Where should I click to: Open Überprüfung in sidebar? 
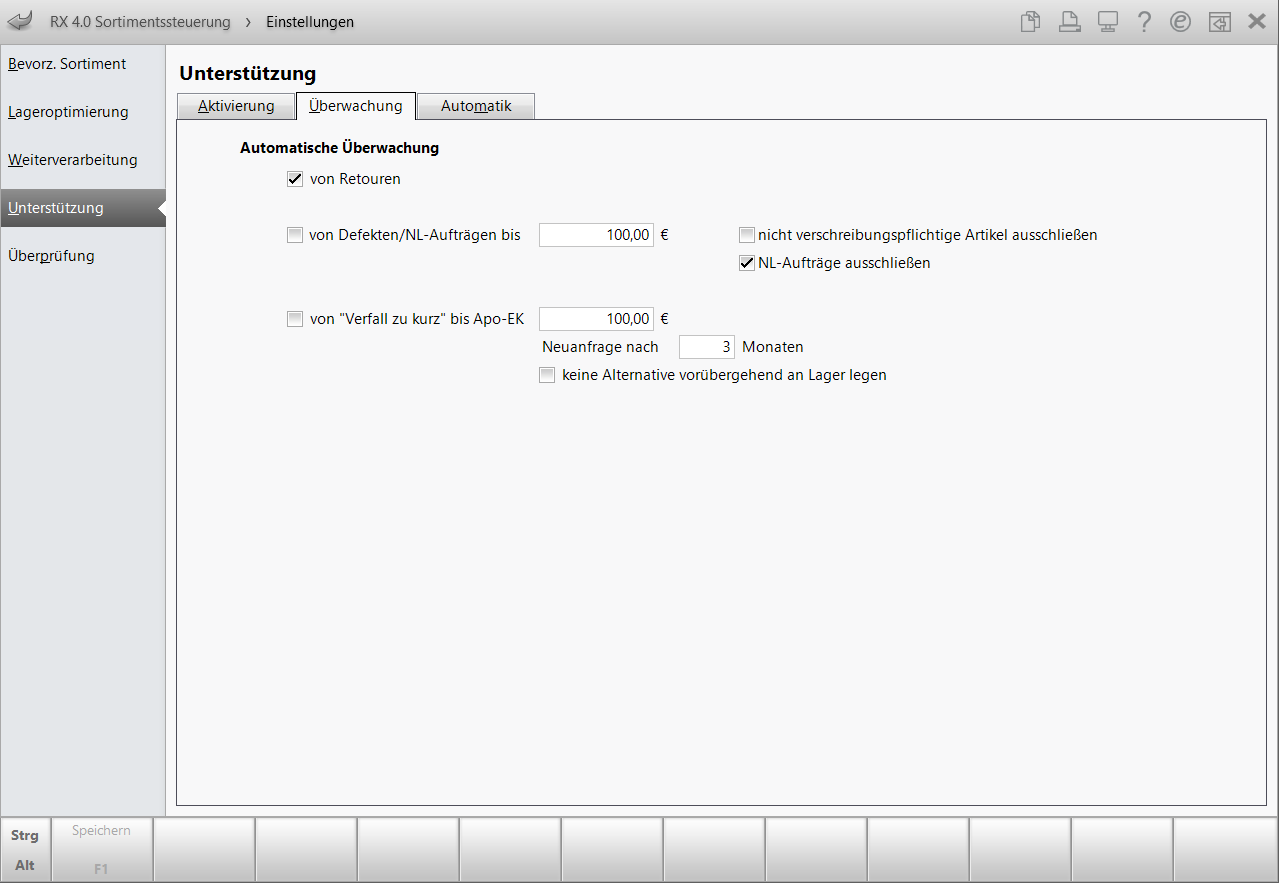pos(83,256)
